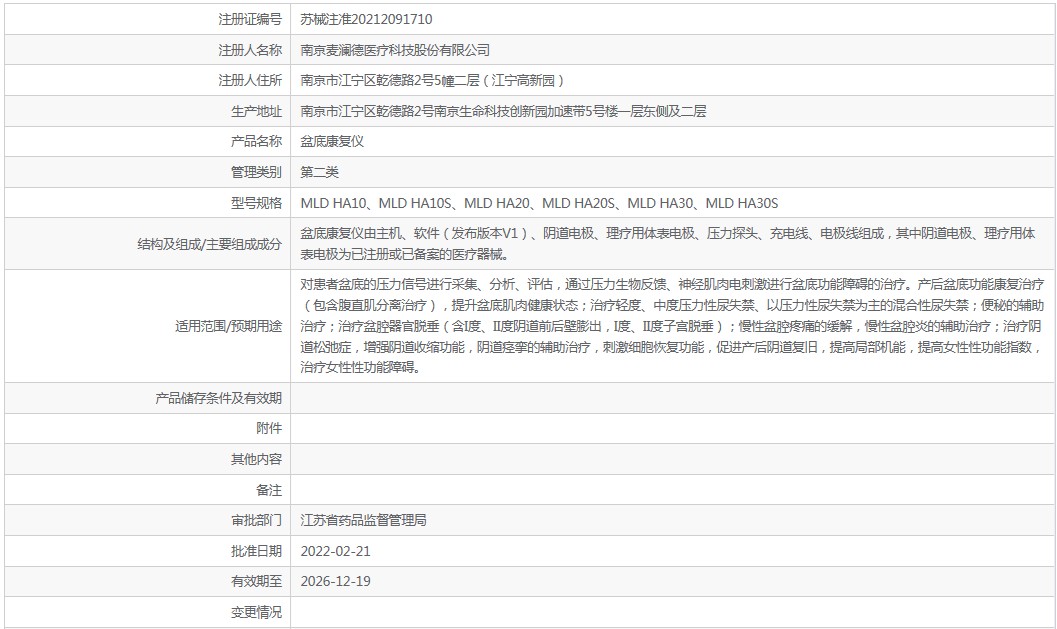Select the label 注册证编号
1057x629 pixels.
249,19
